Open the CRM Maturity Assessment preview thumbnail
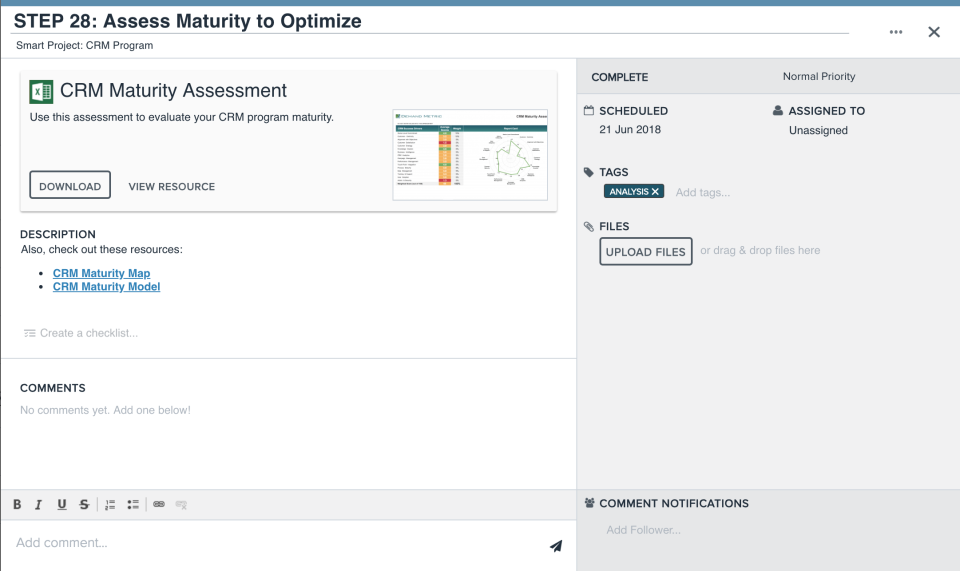Image resolution: width=960 pixels, height=571 pixels. (x=470, y=155)
